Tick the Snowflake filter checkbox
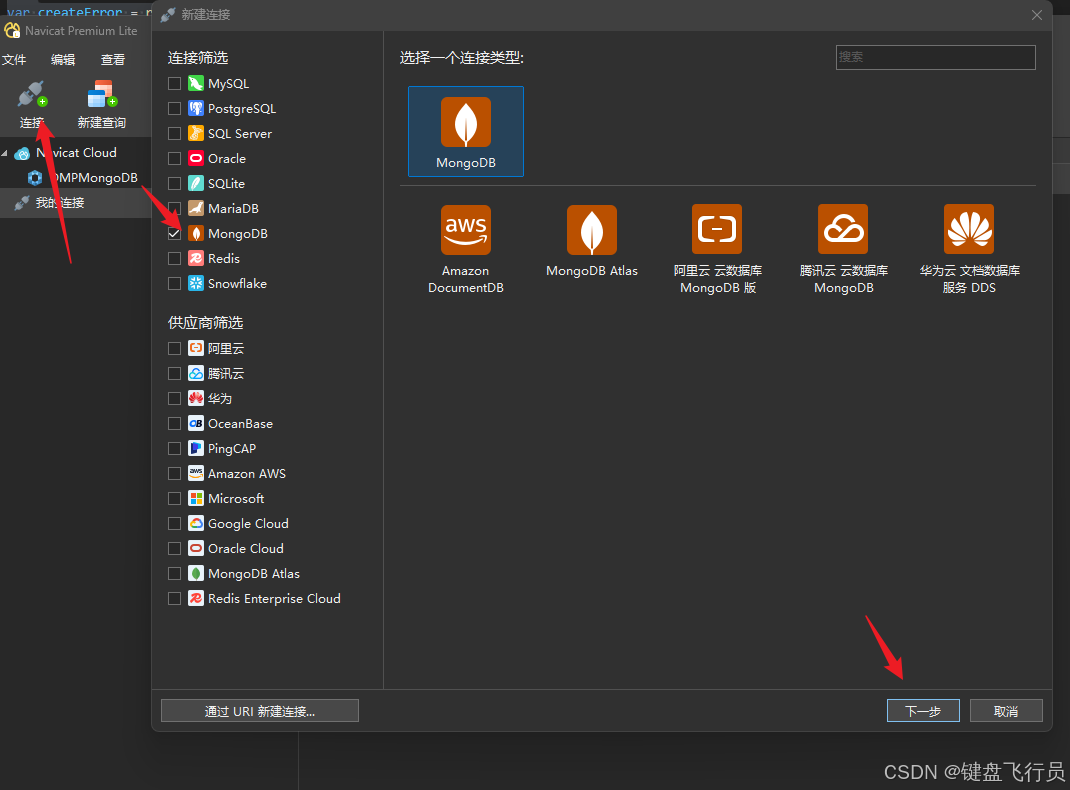This screenshot has height=790, width=1070. pyautogui.click(x=175, y=283)
